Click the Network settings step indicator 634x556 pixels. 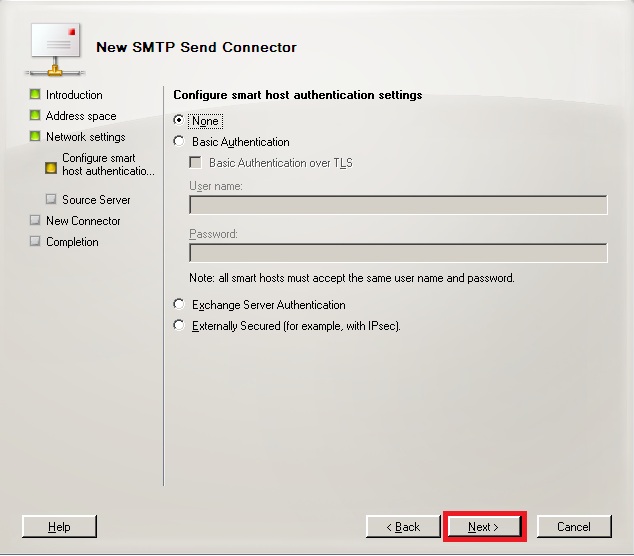click(x=35, y=137)
